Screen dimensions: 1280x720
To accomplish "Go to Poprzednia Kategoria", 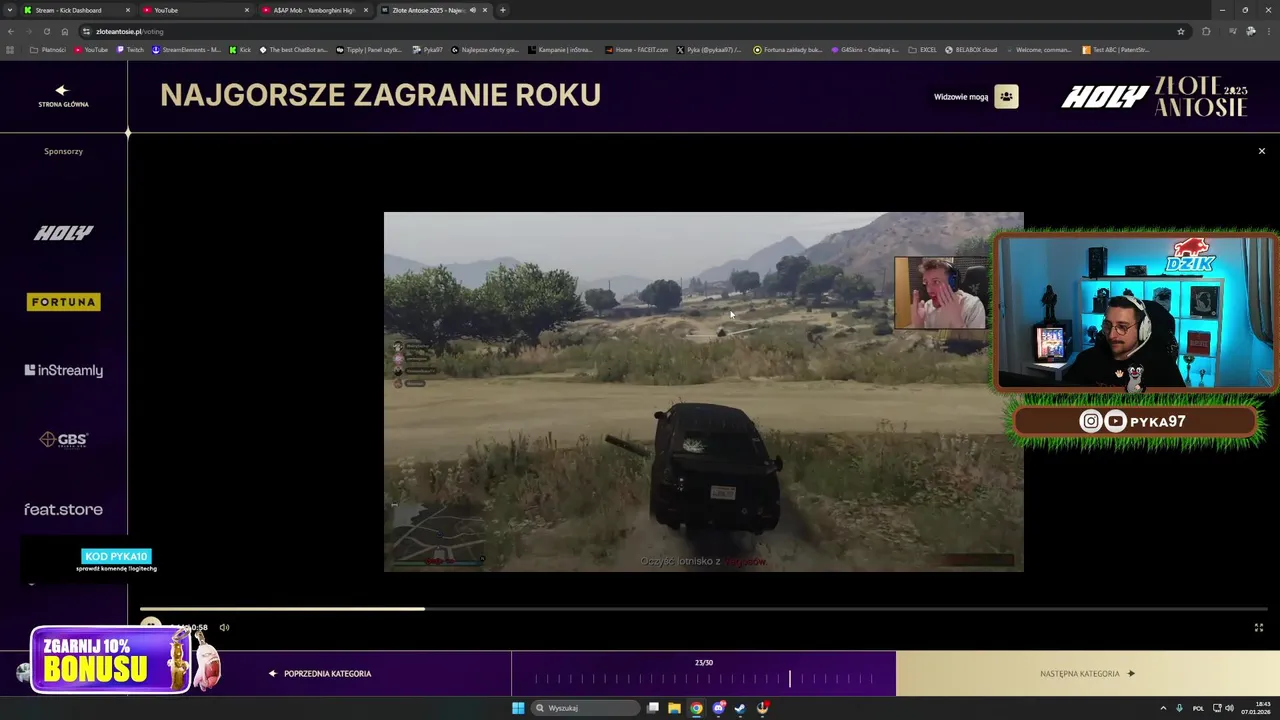I will (x=320, y=673).
